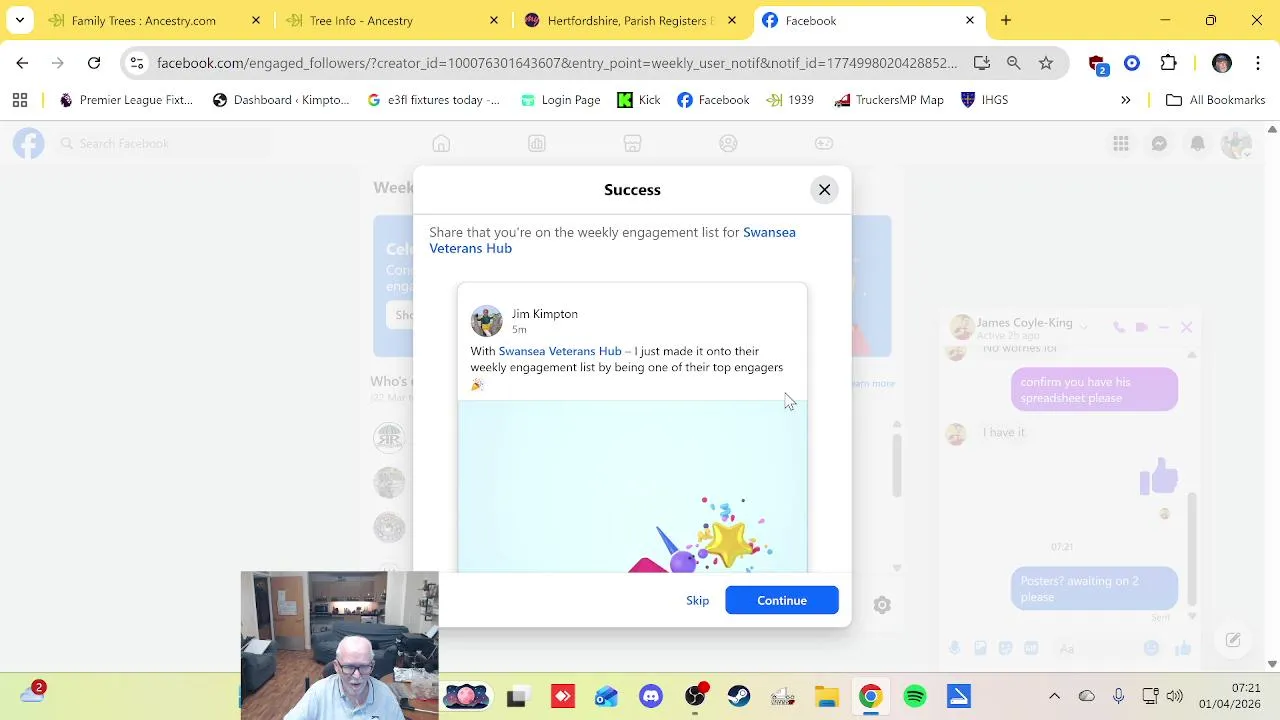The image size is (1280, 720).
Task: Reload the current page
Action: (x=94, y=63)
